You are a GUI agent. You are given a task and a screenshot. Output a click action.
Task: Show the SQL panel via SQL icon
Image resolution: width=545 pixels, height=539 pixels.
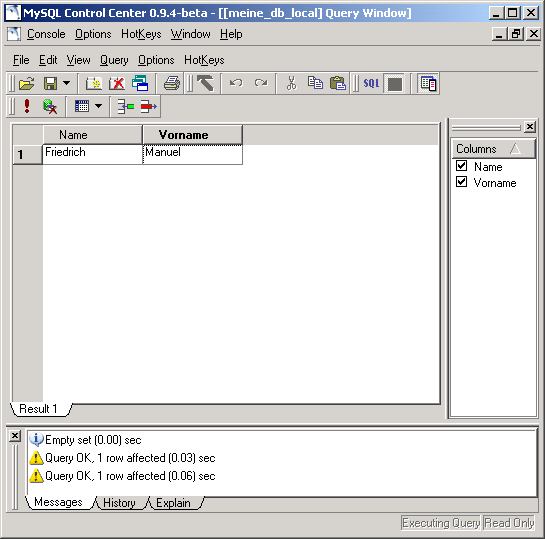pyautogui.click(x=371, y=83)
